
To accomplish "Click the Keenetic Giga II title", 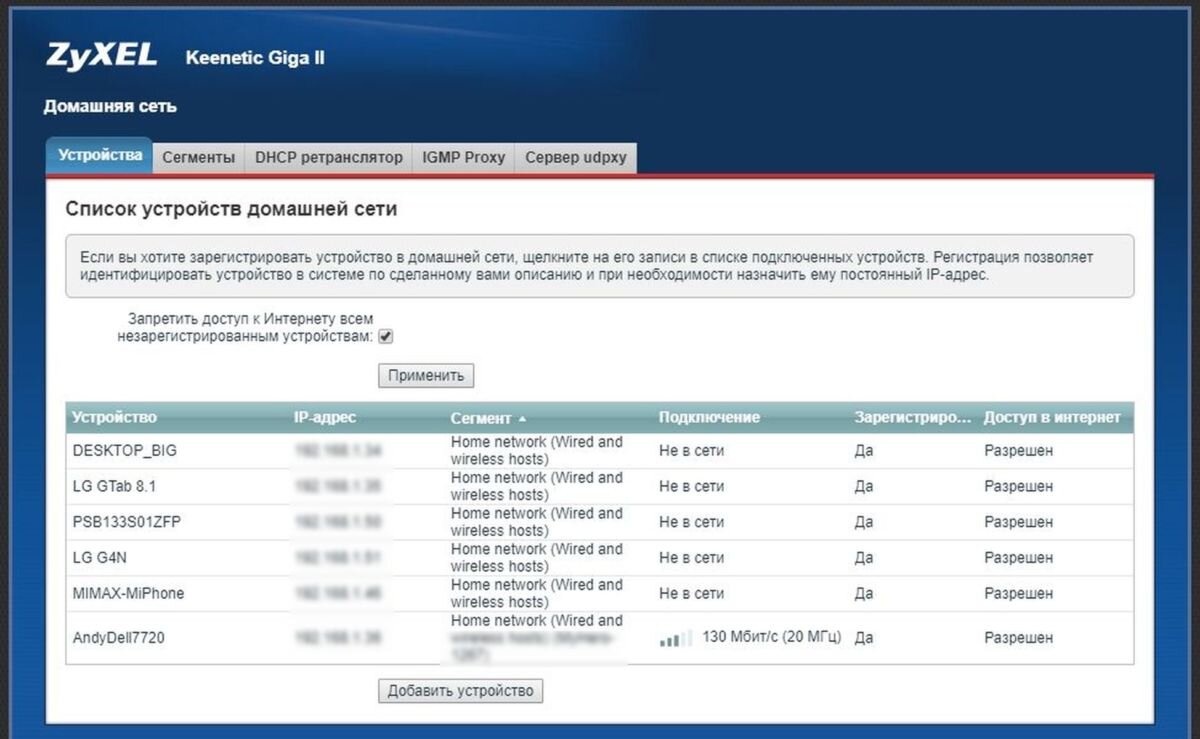I will tap(255, 58).
